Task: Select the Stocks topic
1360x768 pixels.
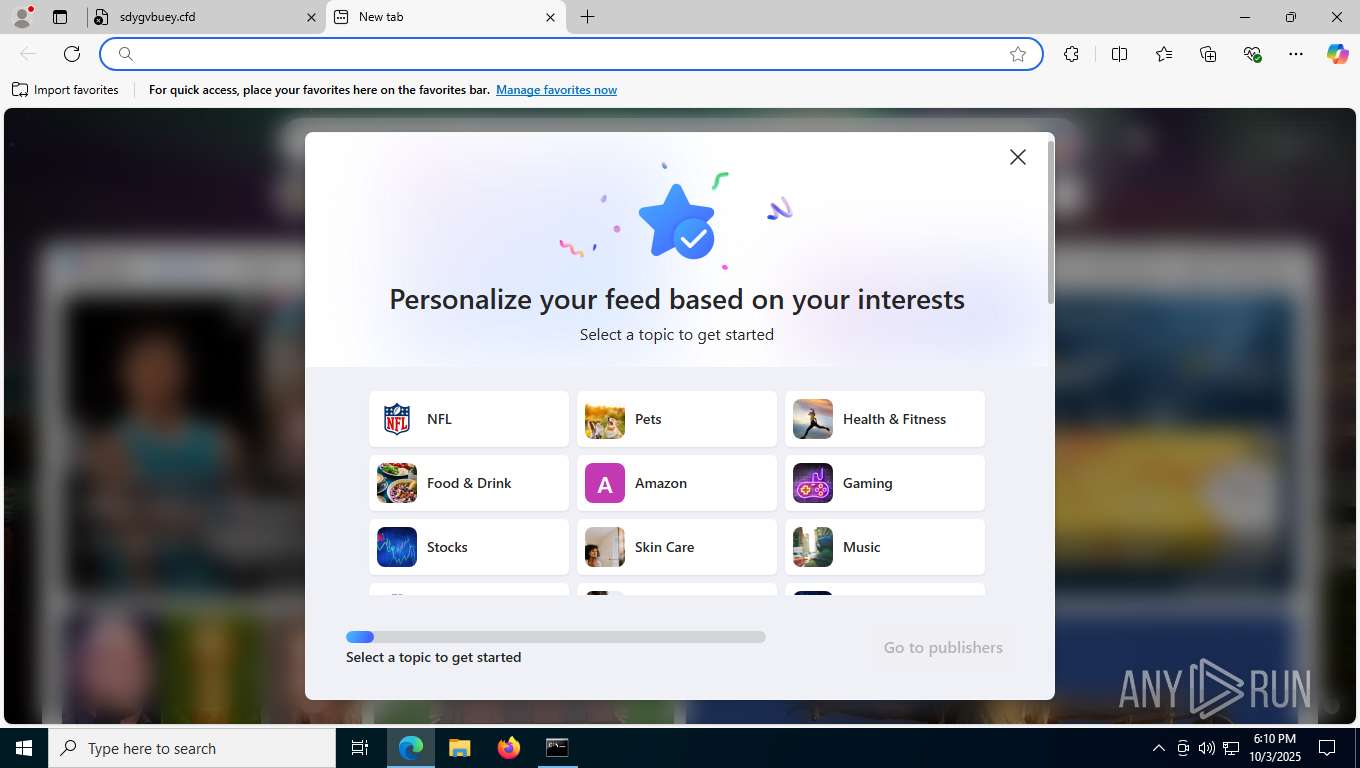Action: pos(469,547)
